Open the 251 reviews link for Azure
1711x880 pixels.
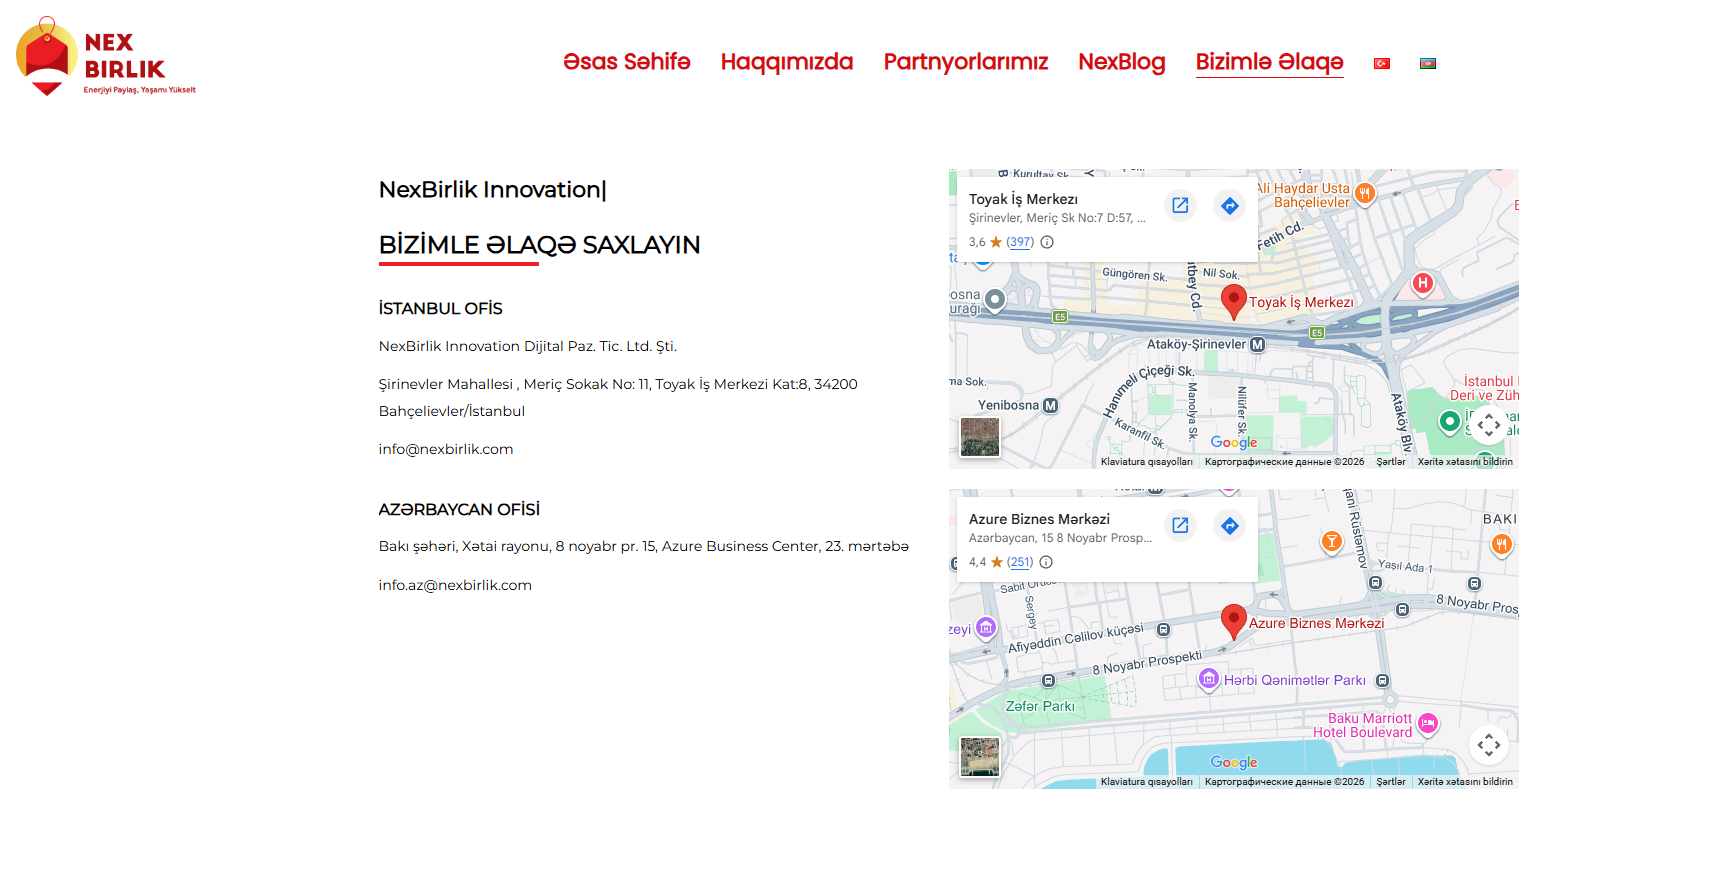[x=1020, y=562]
